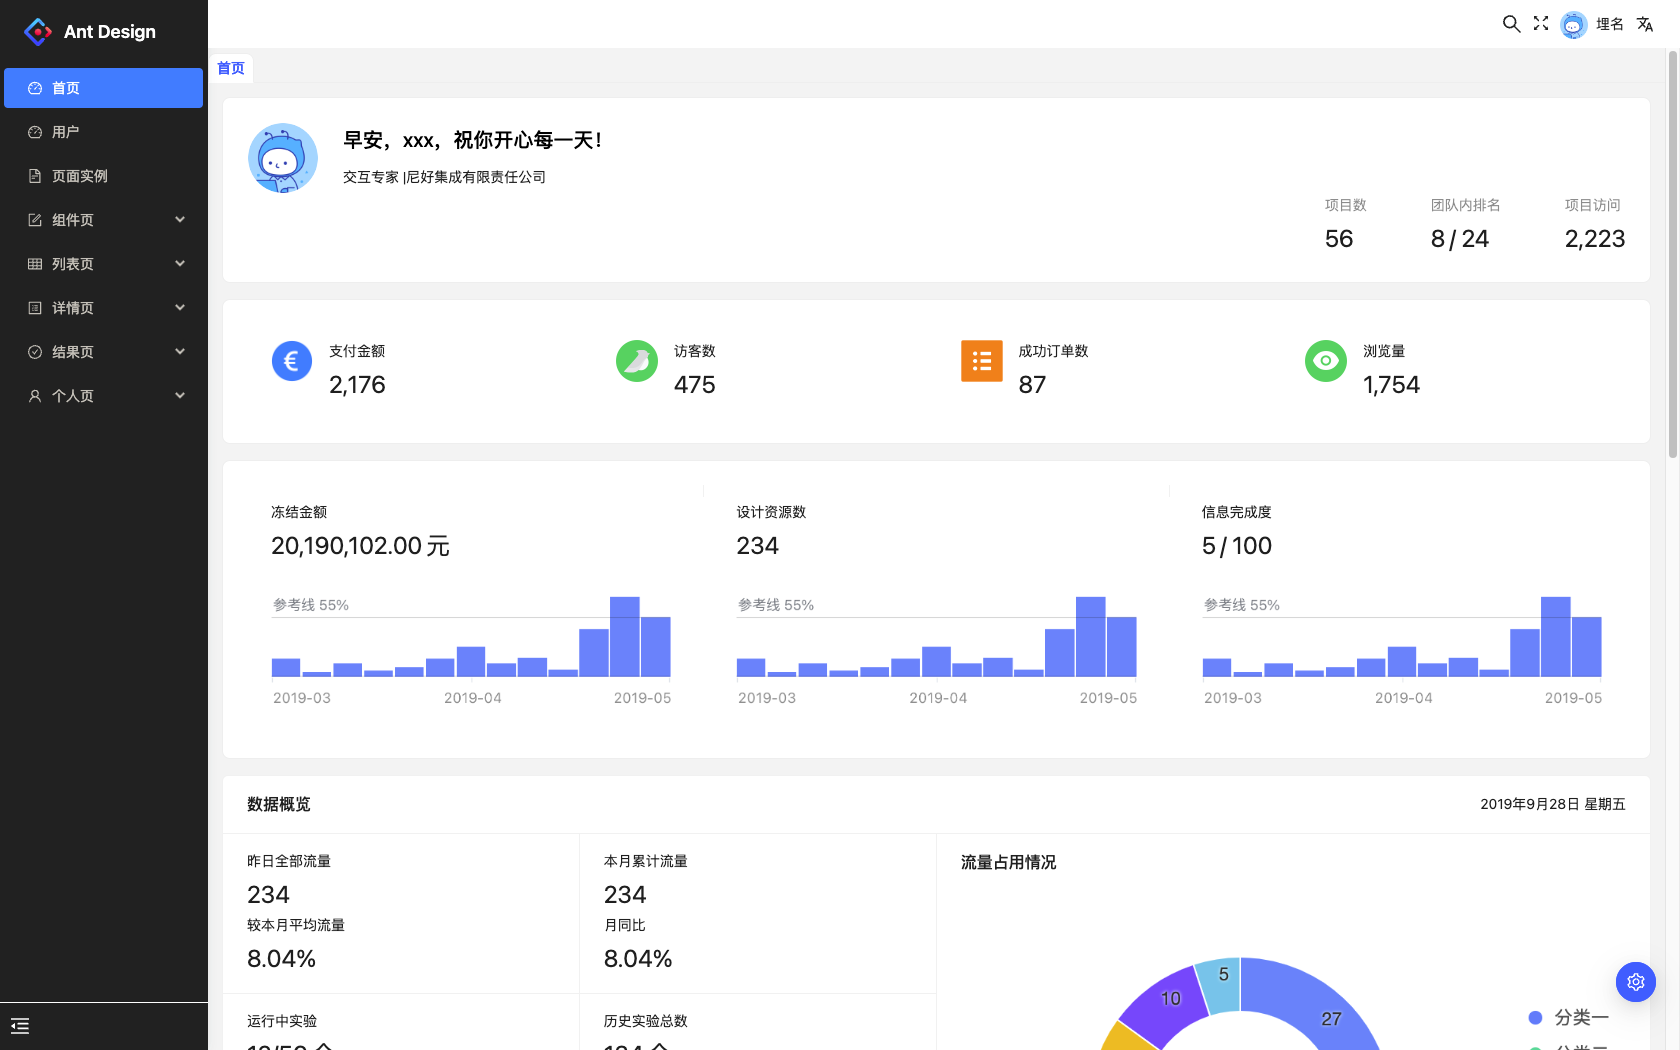Click the 浏览量 value 1,754

pyautogui.click(x=1391, y=385)
